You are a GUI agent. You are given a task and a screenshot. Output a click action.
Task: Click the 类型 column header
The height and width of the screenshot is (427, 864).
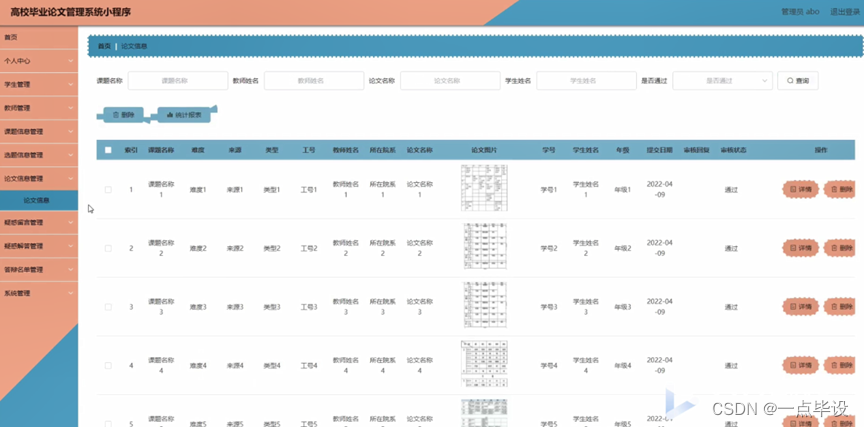pos(271,150)
